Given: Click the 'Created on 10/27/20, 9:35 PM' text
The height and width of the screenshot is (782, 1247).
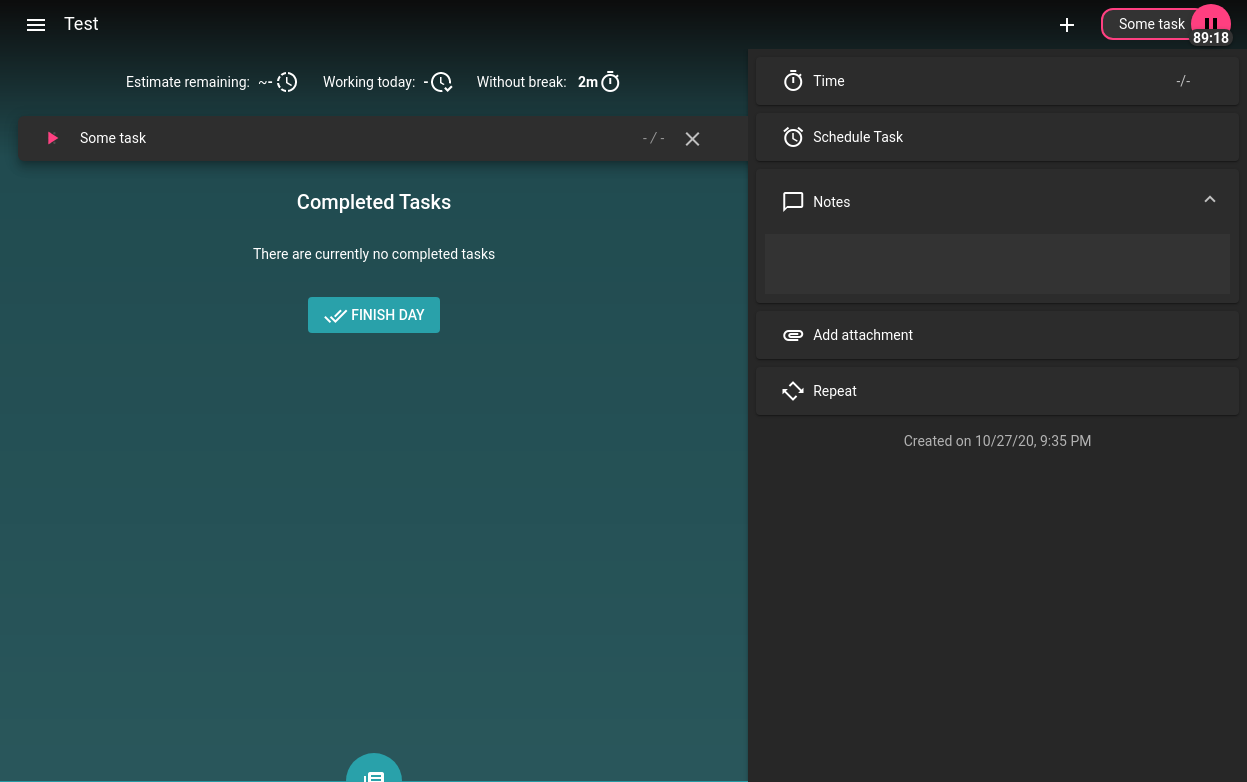Looking at the screenshot, I should point(997,441).
